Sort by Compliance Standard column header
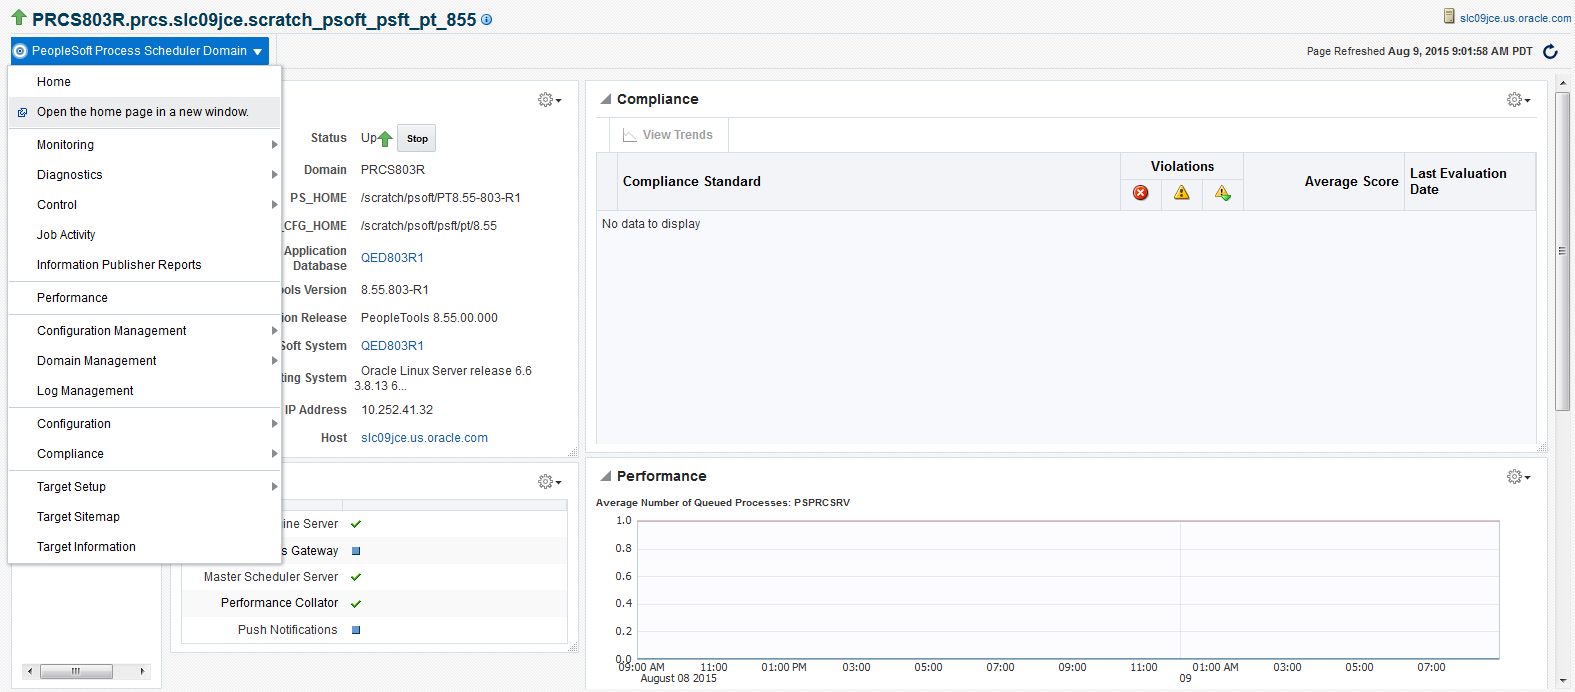 868,182
